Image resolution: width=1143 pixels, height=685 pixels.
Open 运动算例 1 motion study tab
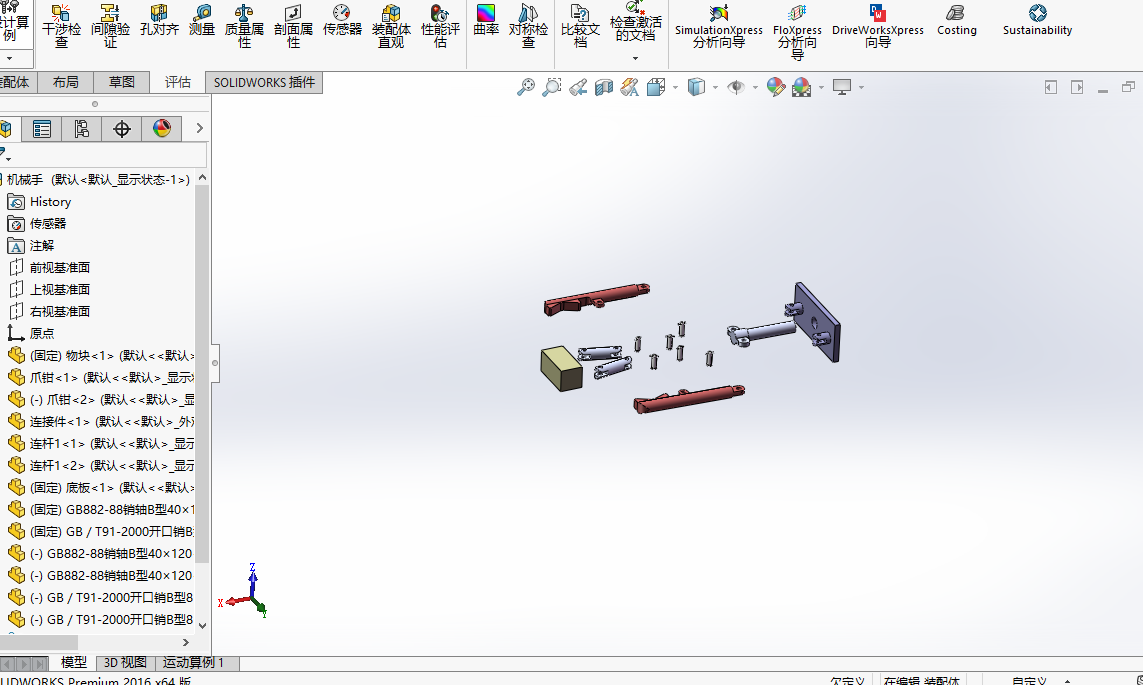point(193,662)
